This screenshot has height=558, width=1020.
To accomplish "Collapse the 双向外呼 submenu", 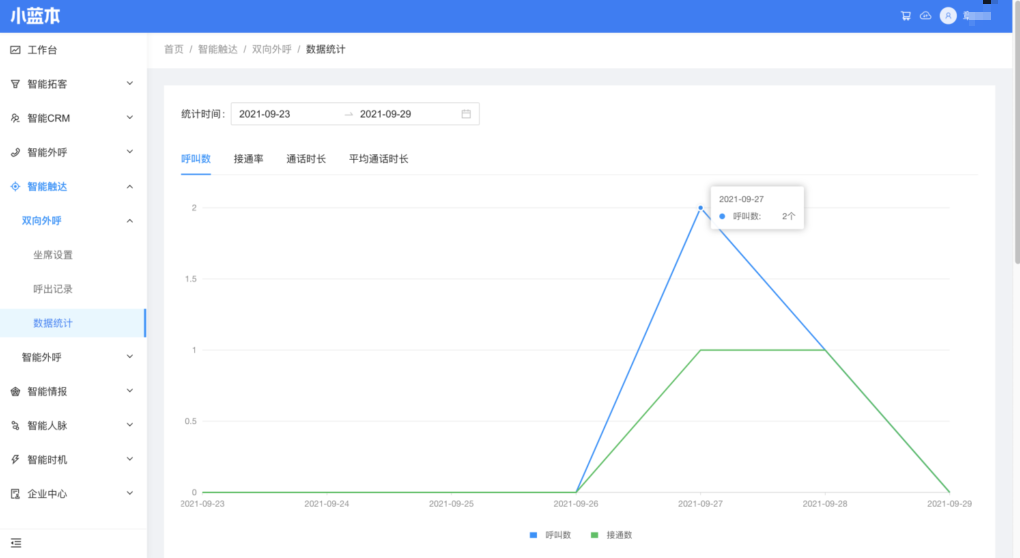I will point(129,221).
